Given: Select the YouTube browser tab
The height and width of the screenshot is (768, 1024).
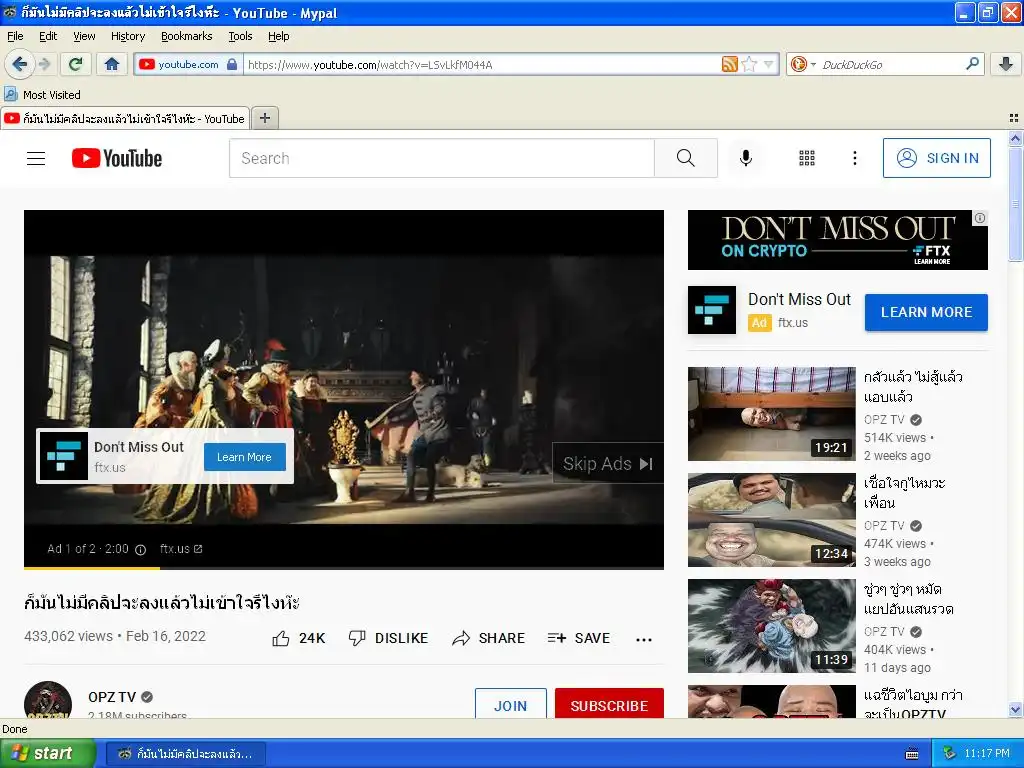Looking at the screenshot, I should click(125, 118).
